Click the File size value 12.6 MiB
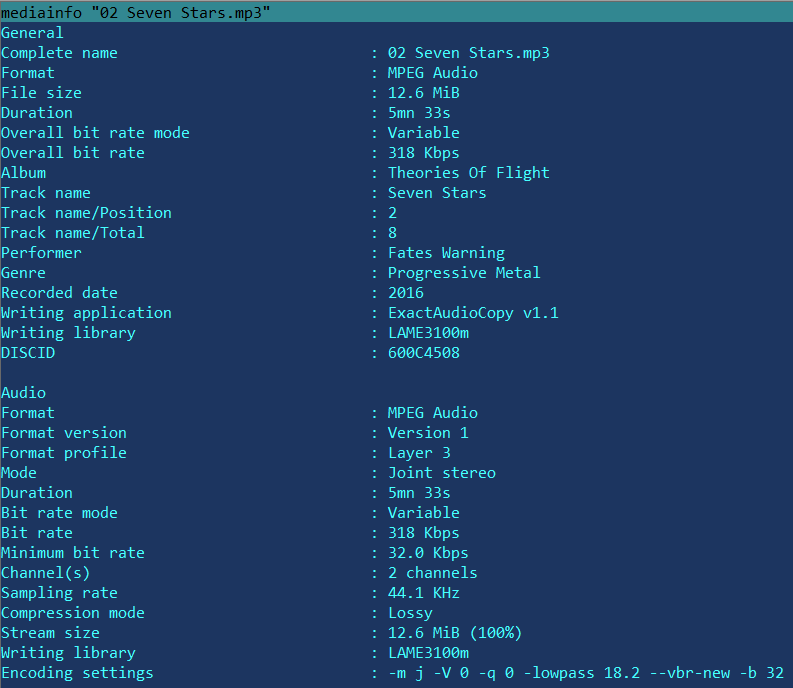793x688 pixels. tap(424, 93)
